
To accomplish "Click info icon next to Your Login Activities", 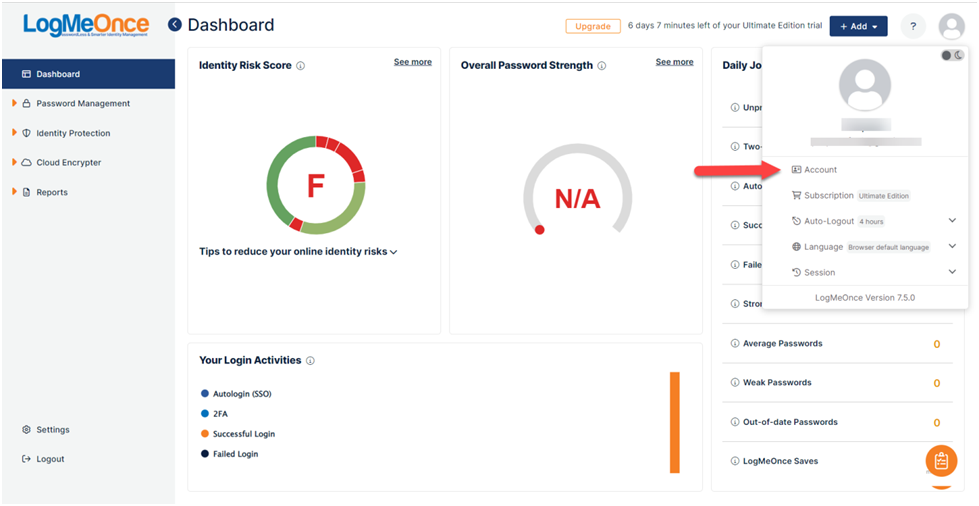I will point(310,360).
